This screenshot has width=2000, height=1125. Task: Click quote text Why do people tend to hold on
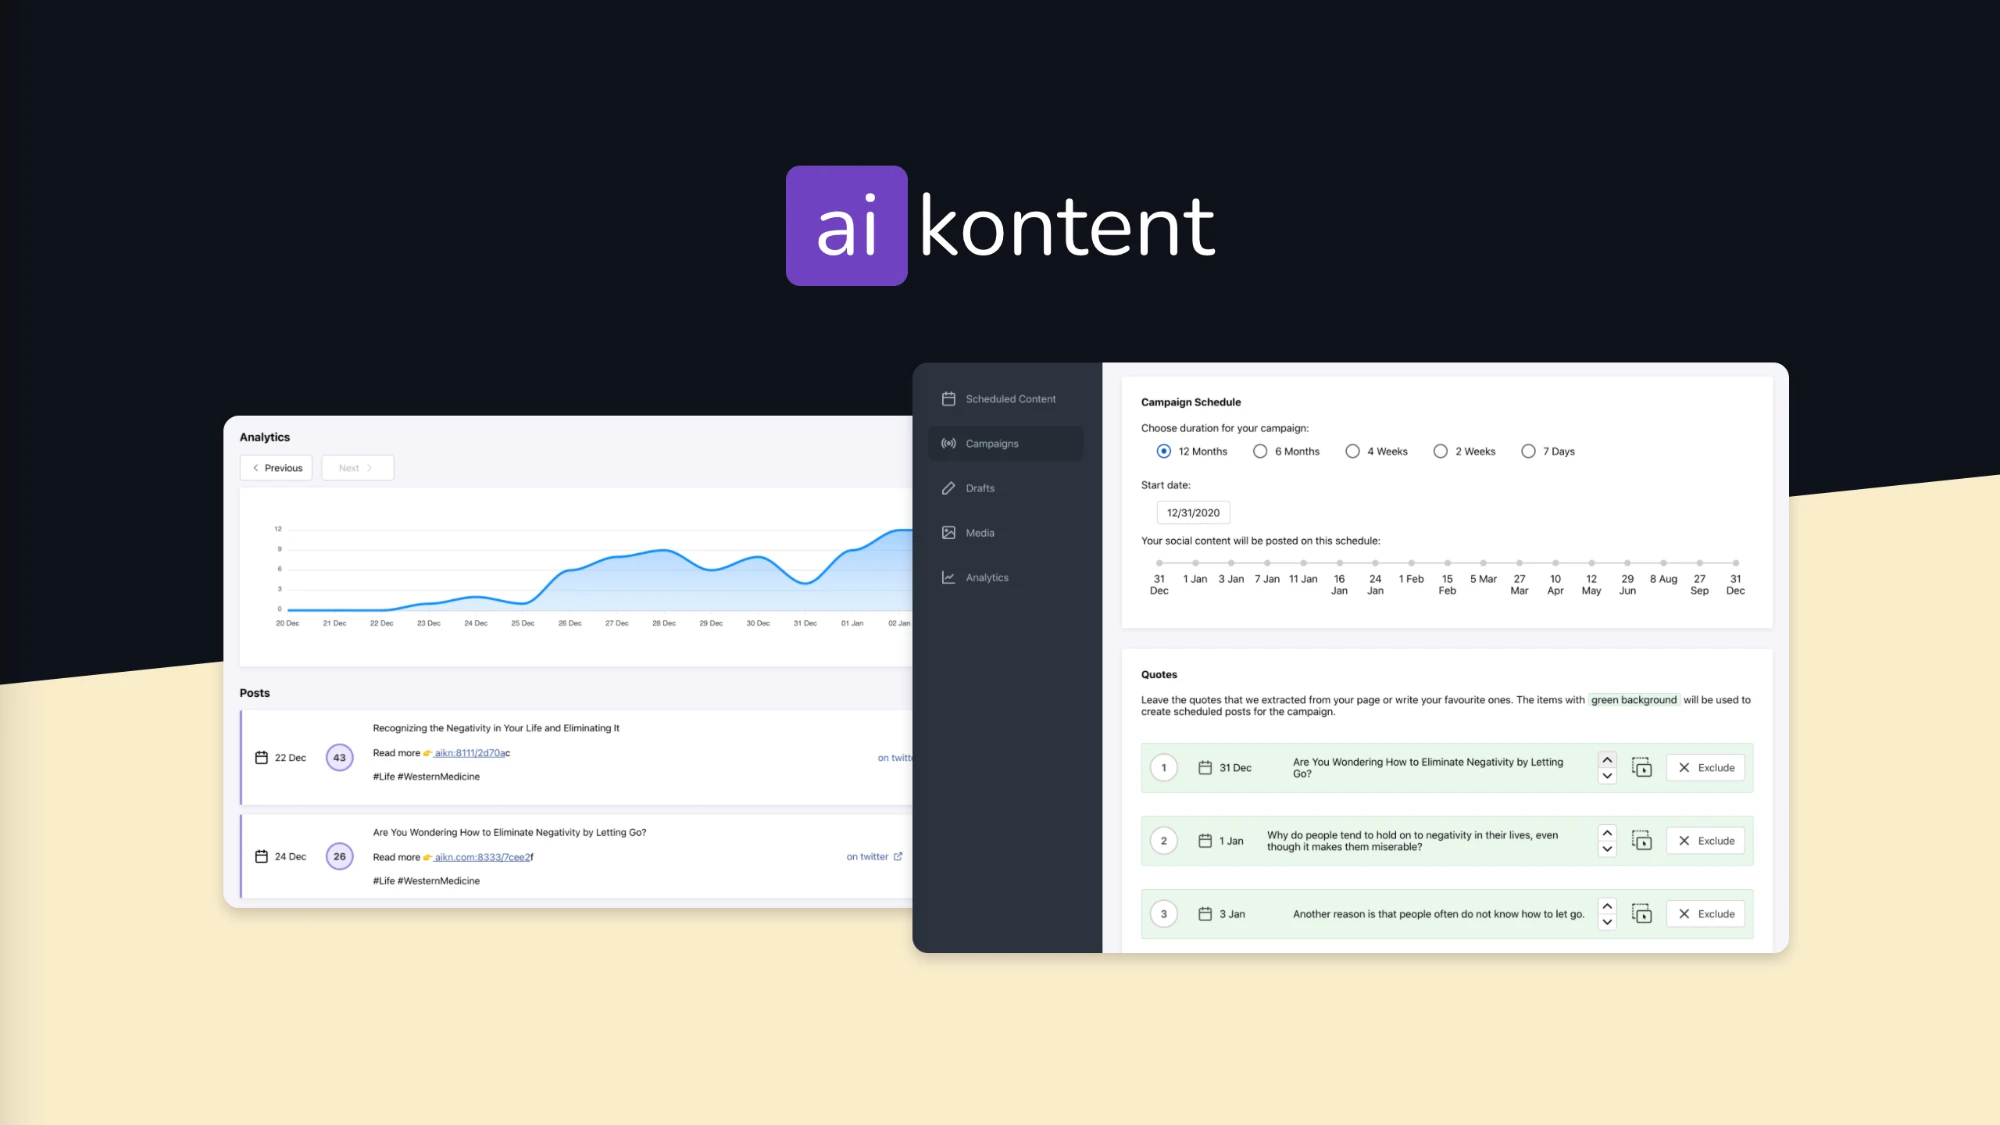pyautogui.click(x=1412, y=841)
